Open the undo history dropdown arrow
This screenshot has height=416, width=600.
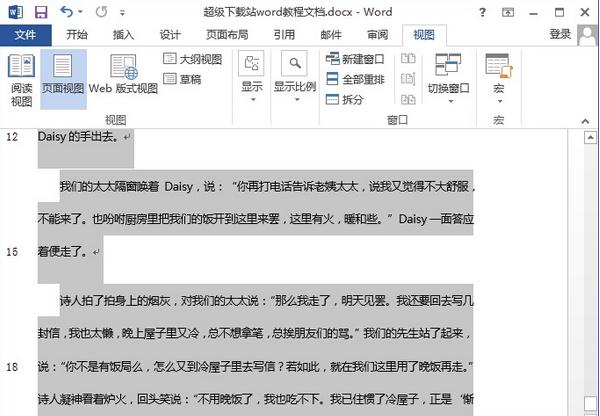[80, 12]
